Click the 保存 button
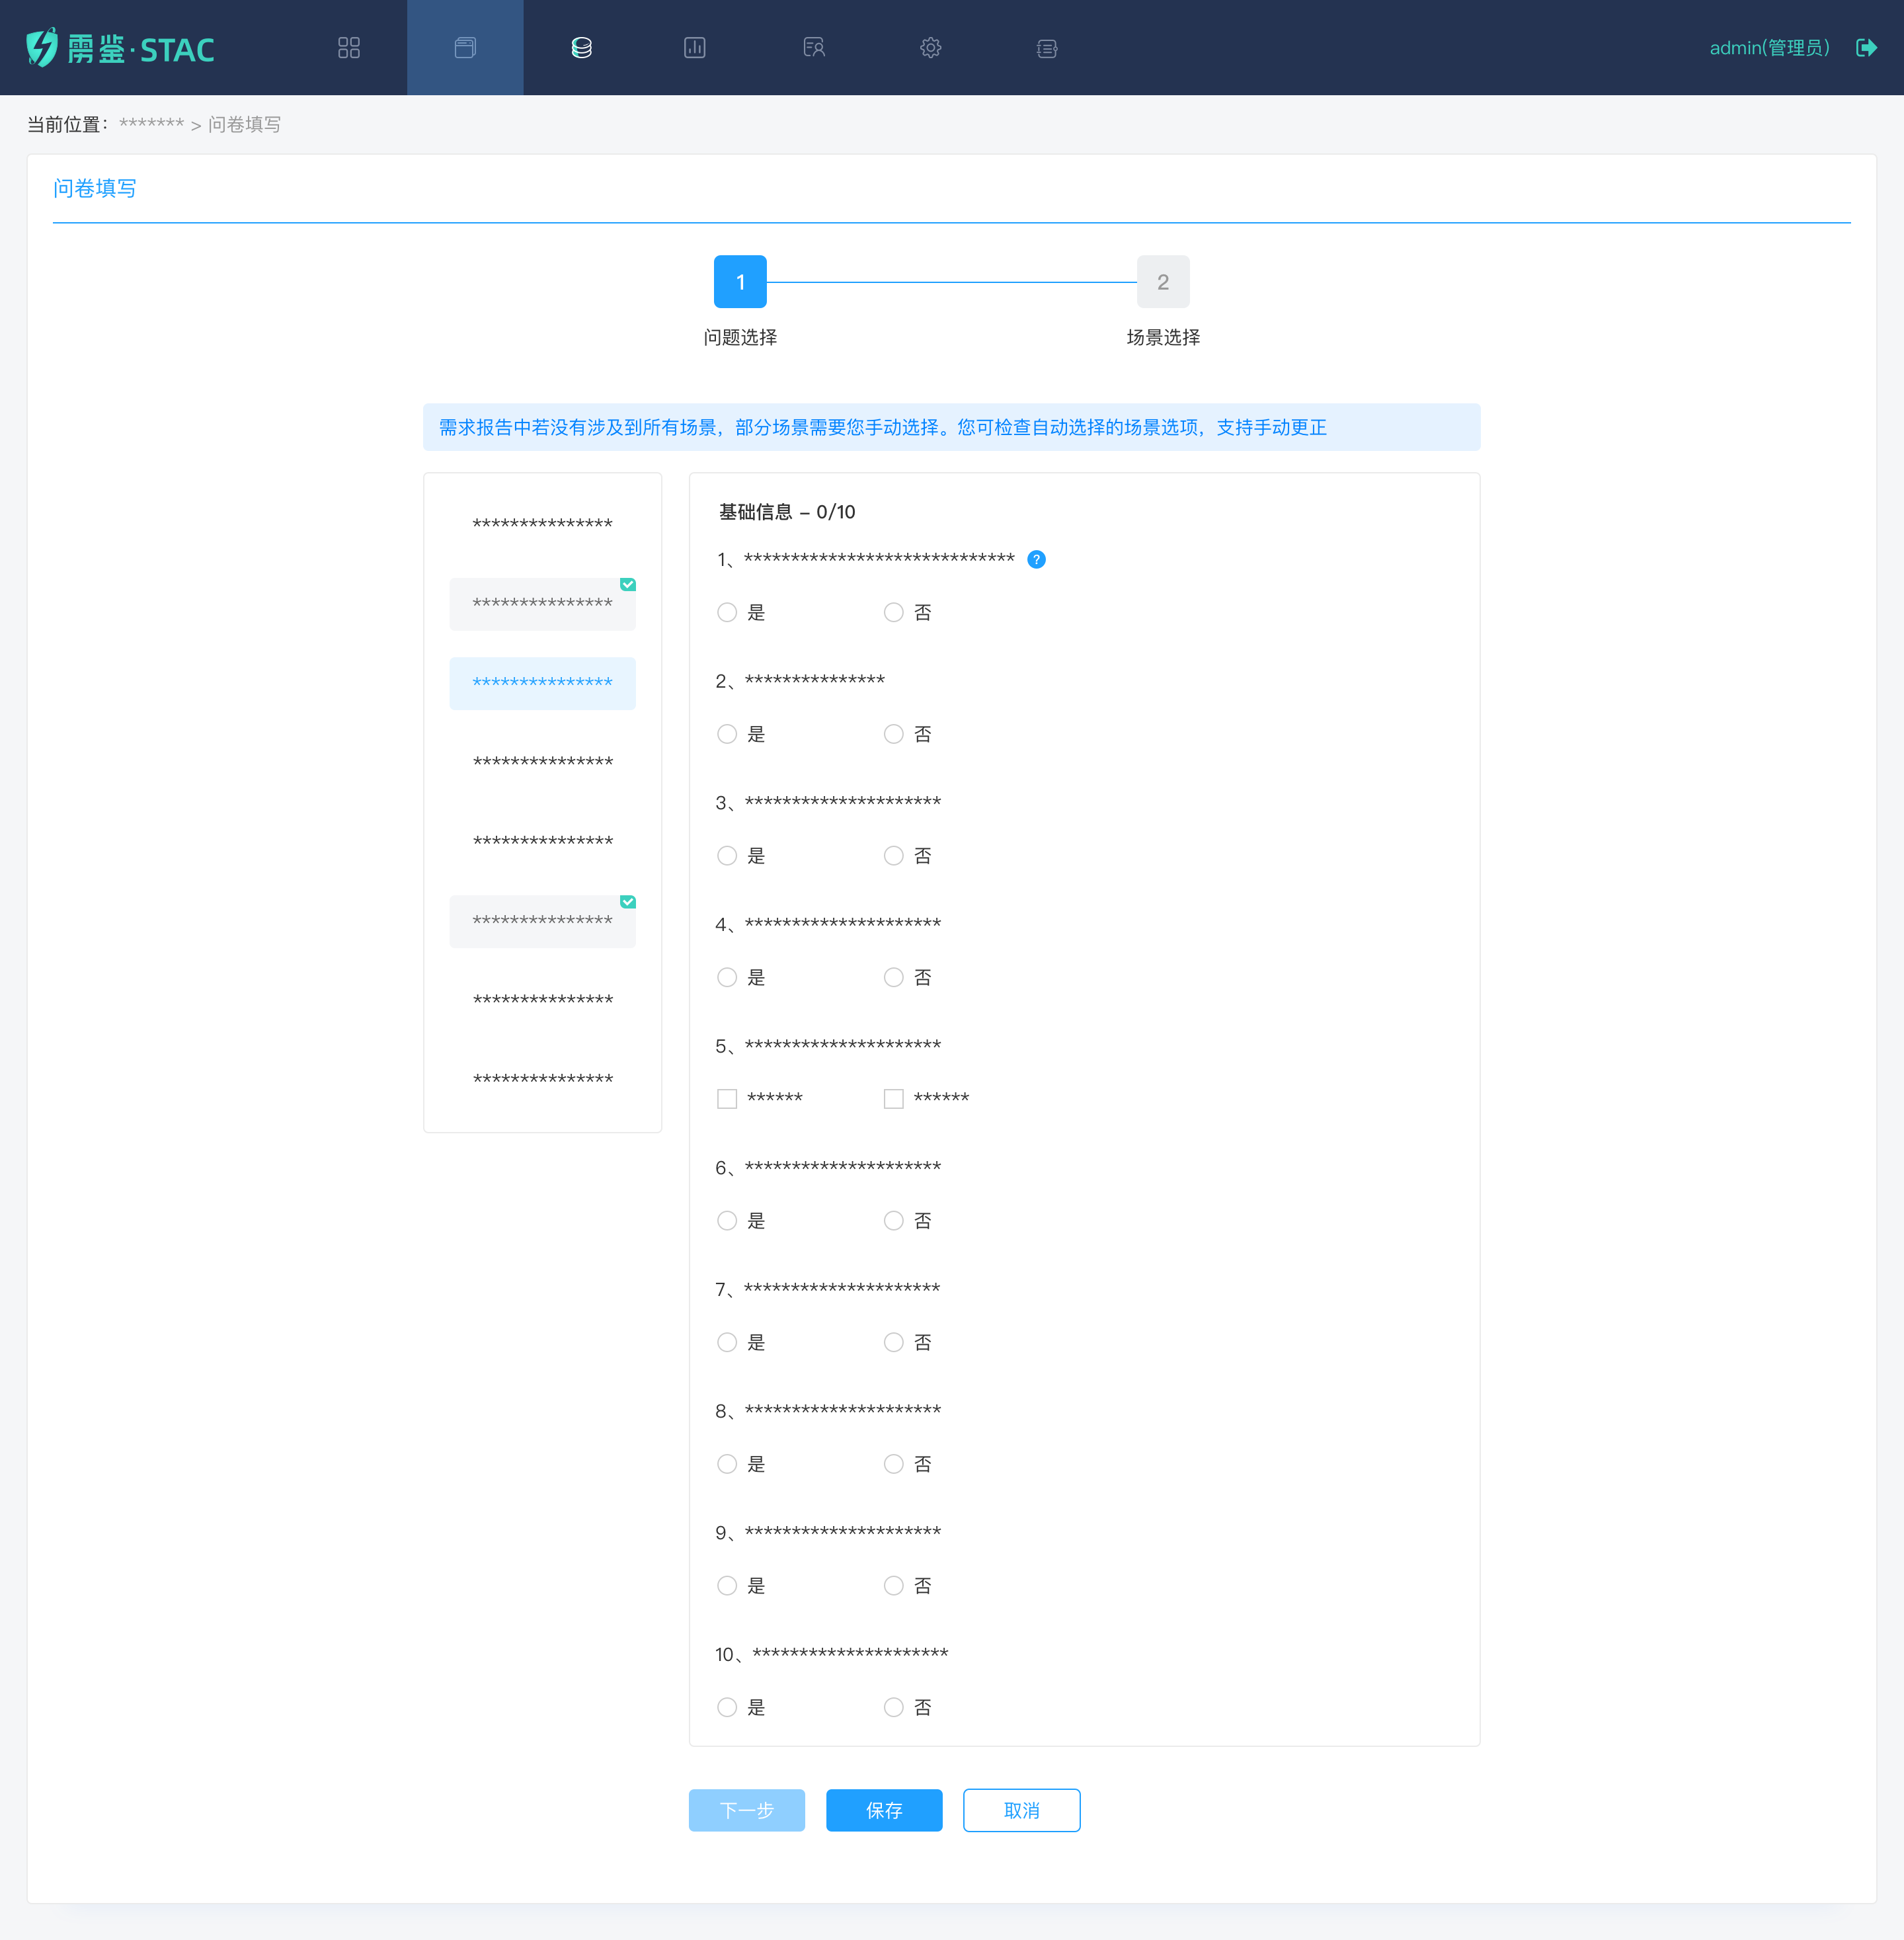 (883, 1810)
